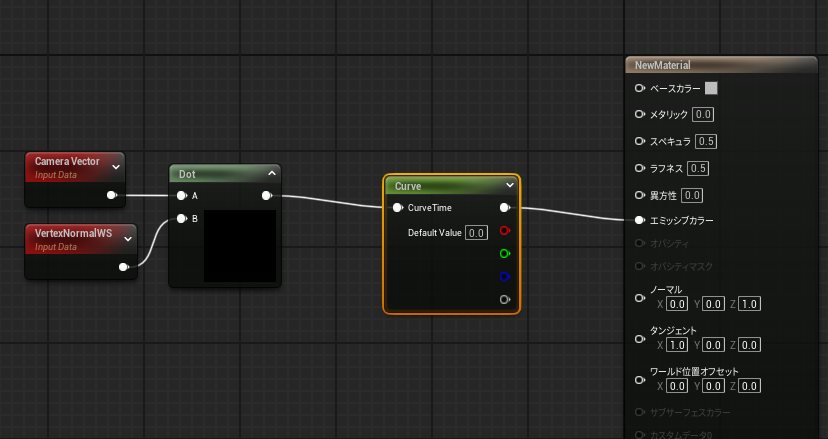Select the Curve node title

click(x=408, y=186)
